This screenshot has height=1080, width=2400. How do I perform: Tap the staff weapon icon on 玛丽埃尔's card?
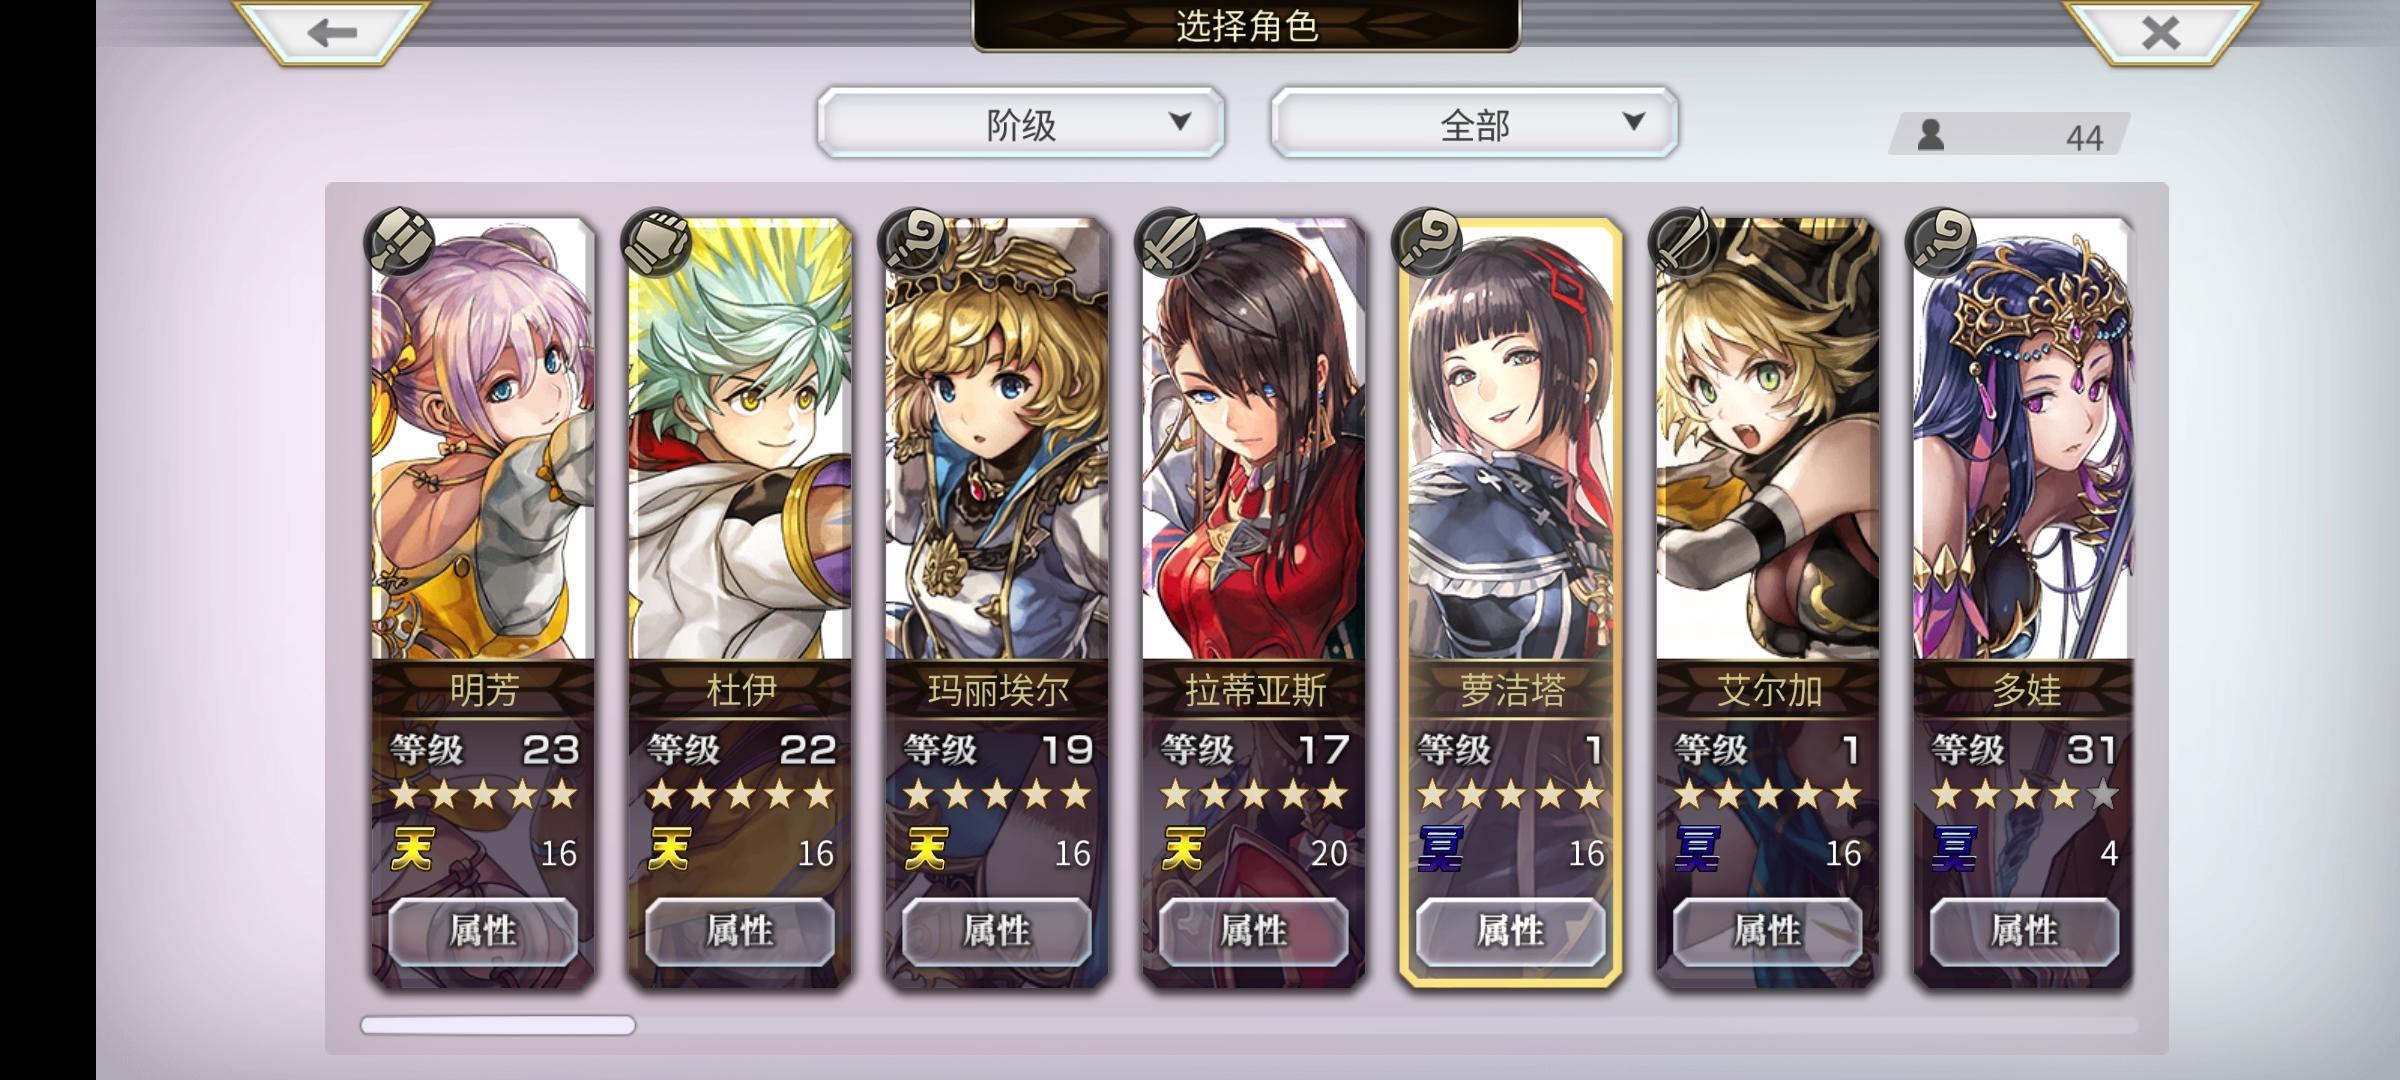[913, 241]
